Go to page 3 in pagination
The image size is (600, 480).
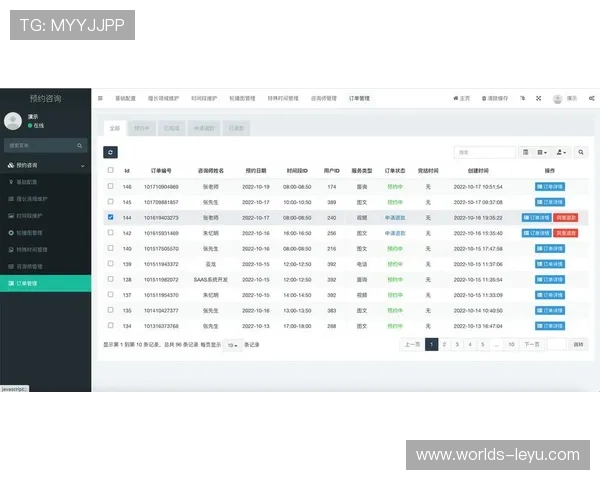[457, 344]
